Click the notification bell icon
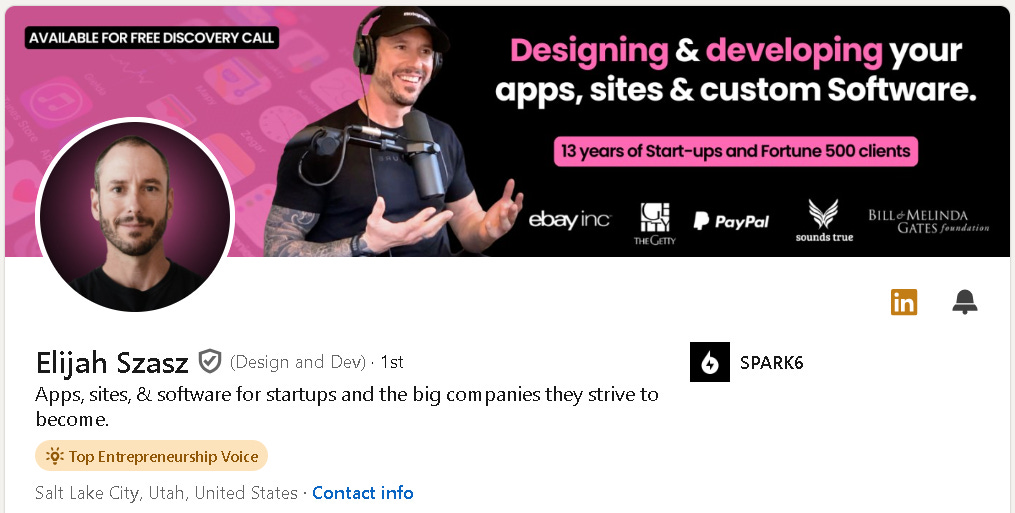Screen dimensions: 1015x513 click(965, 302)
